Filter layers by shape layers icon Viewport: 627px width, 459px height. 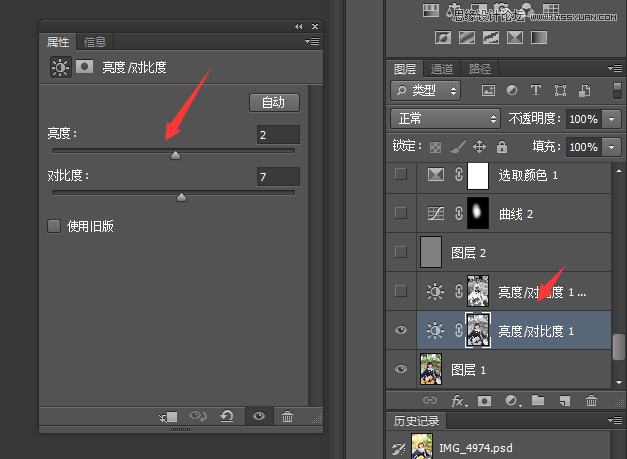click(560, 90)
